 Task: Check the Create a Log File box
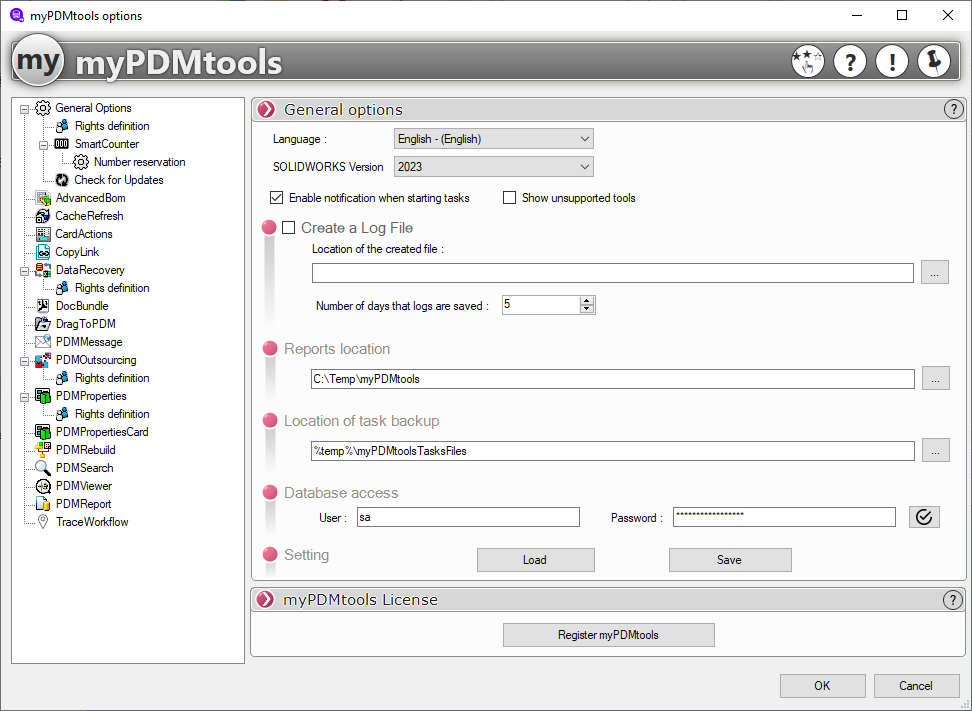coord(289,228)
